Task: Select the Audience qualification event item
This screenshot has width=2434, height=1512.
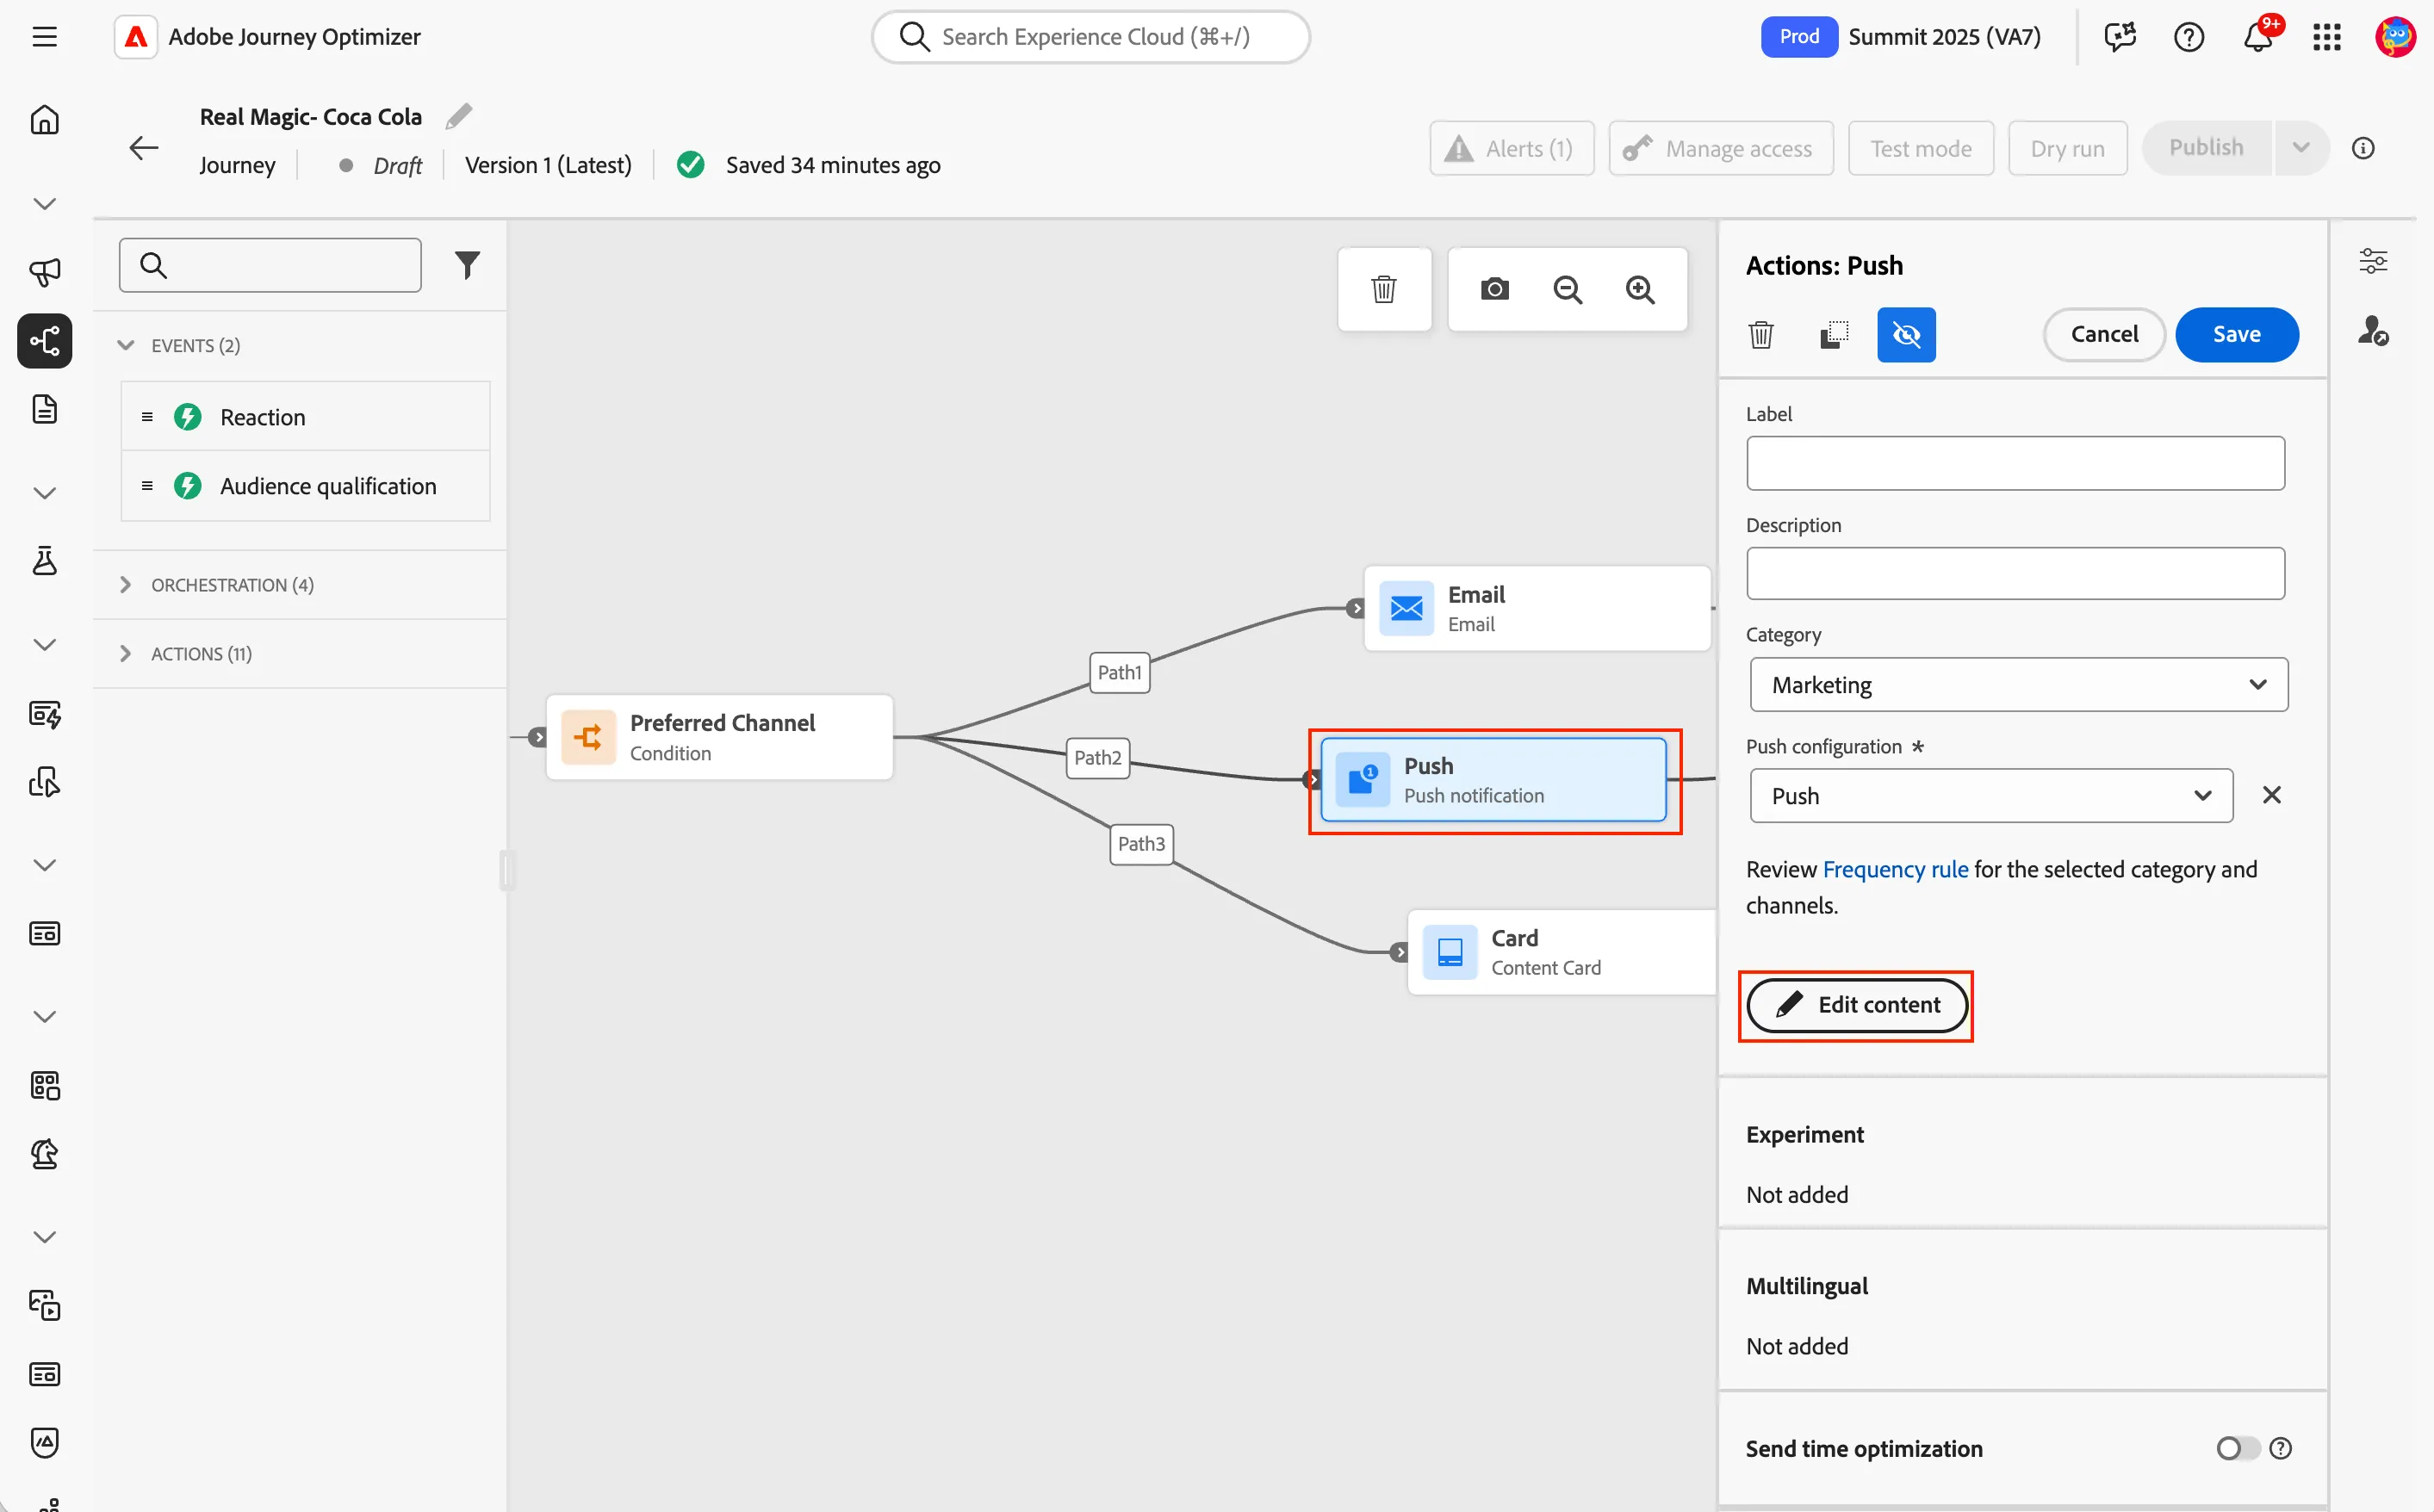Action: [305, 486]
